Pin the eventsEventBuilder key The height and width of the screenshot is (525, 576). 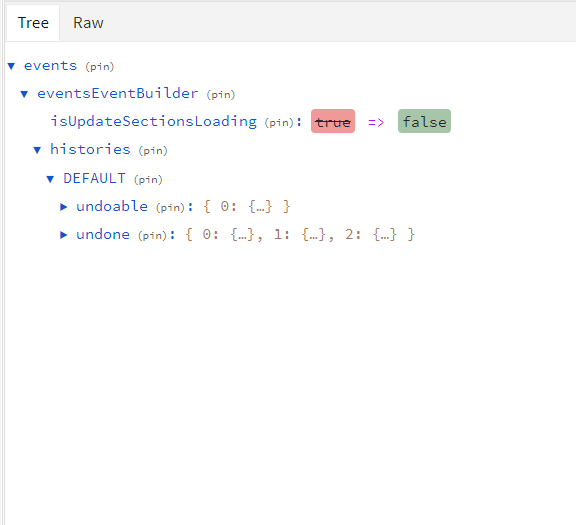(x=220, y=95)
